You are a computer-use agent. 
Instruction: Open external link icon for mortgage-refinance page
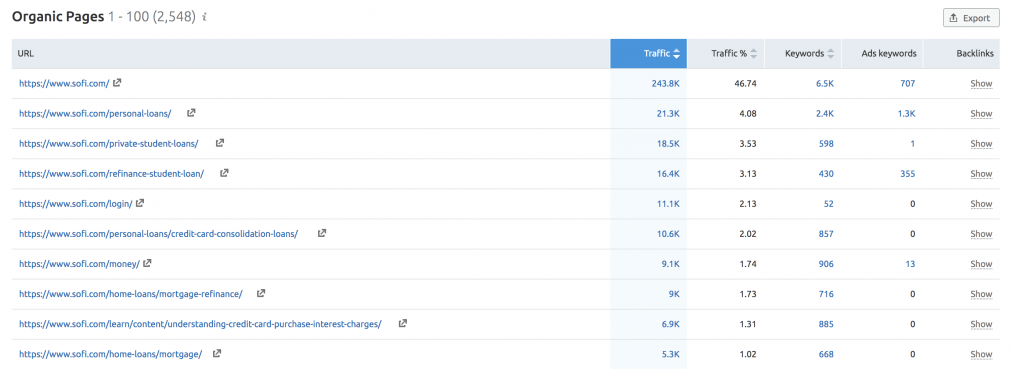[x=261, y=293]
